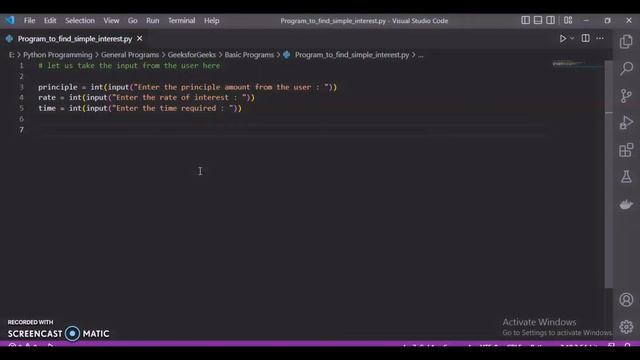
Task: Click the minimap code preview
Action: point(568,64)
